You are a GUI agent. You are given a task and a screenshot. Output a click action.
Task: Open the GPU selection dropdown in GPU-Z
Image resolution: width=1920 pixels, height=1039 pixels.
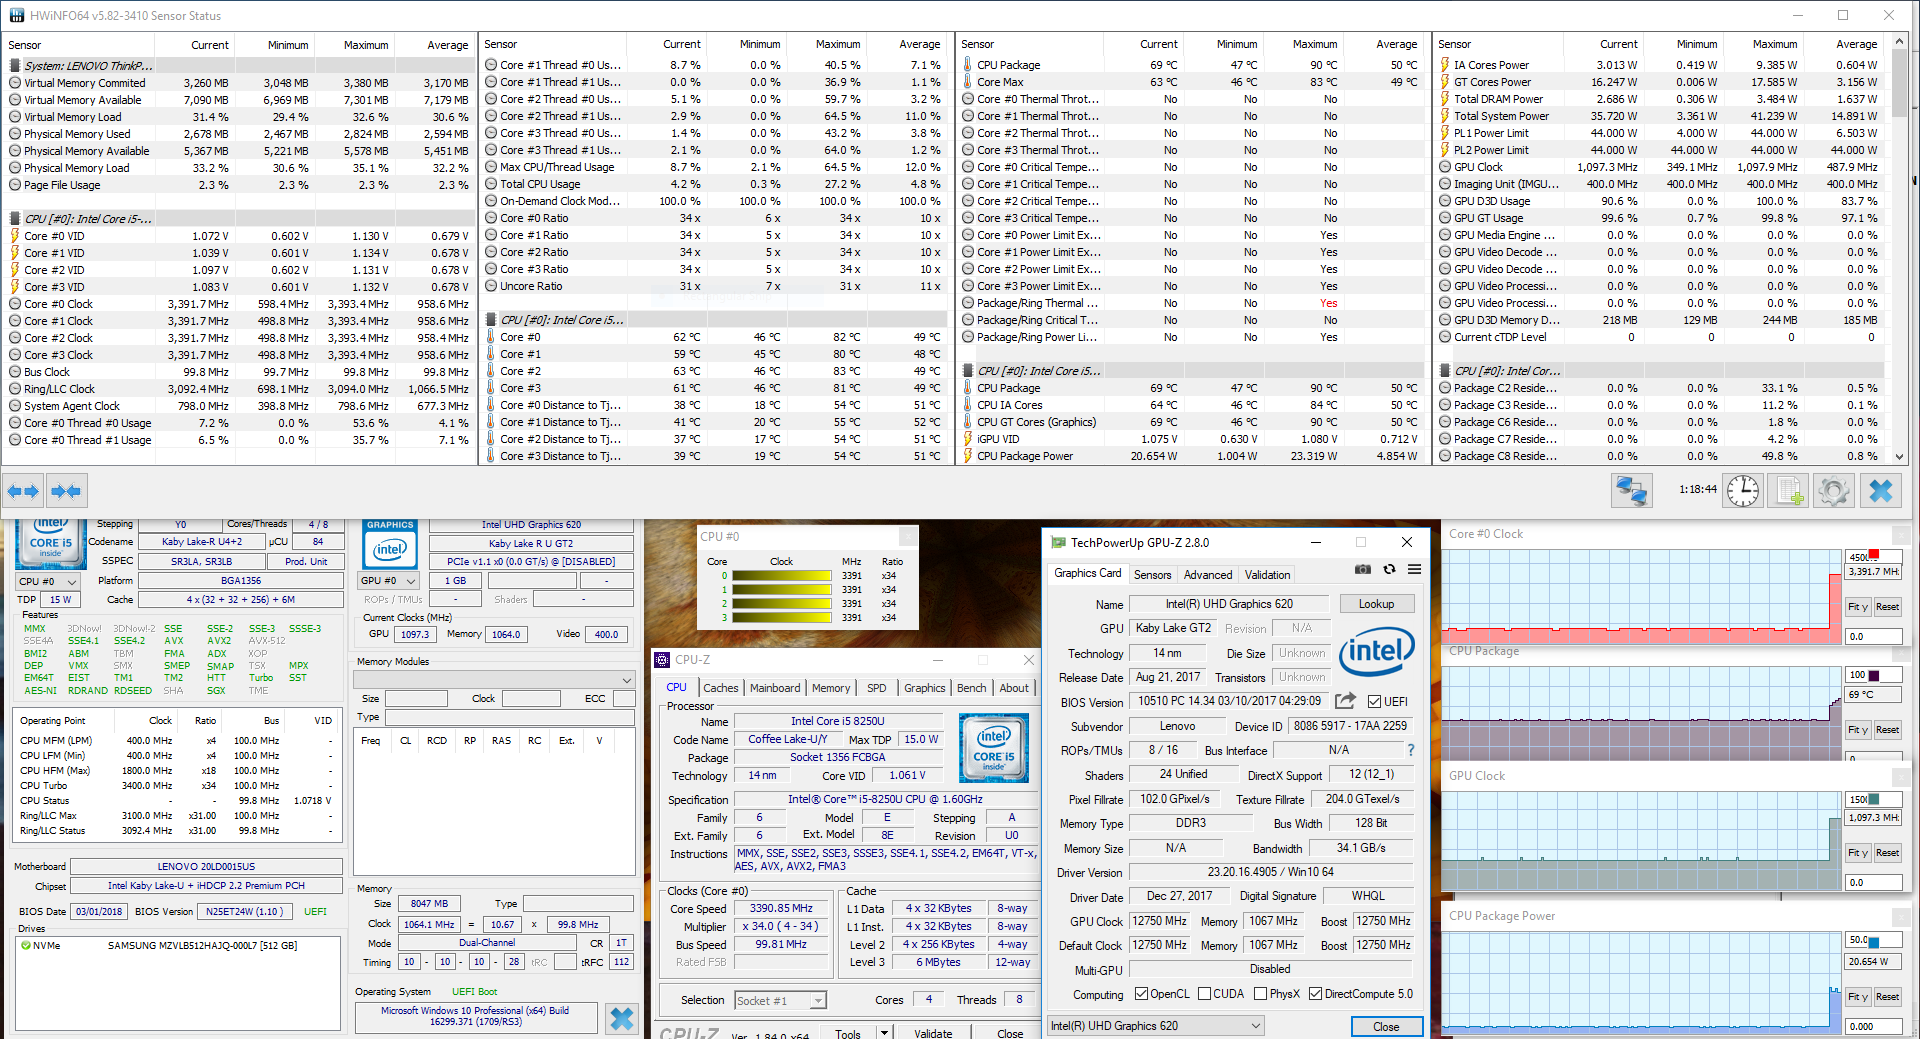click(1156, 1026)
